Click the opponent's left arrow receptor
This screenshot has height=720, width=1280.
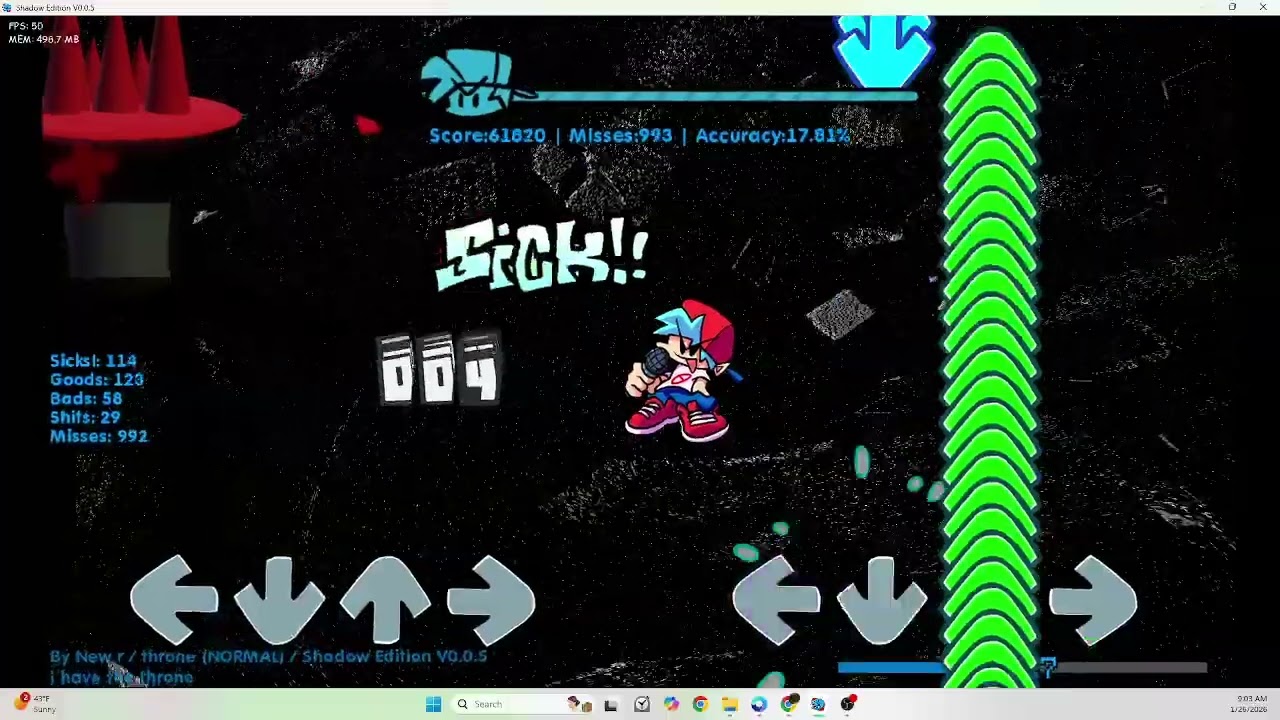[174, 600]
